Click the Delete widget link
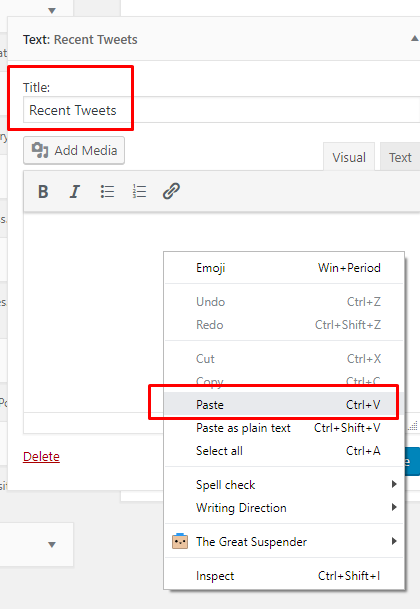 pyautogui.click(x=41, y=456)
